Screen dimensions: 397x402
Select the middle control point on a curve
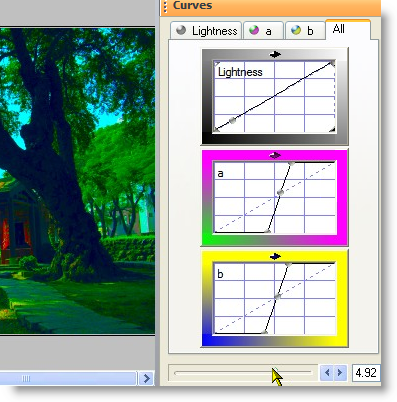(280, 192)
